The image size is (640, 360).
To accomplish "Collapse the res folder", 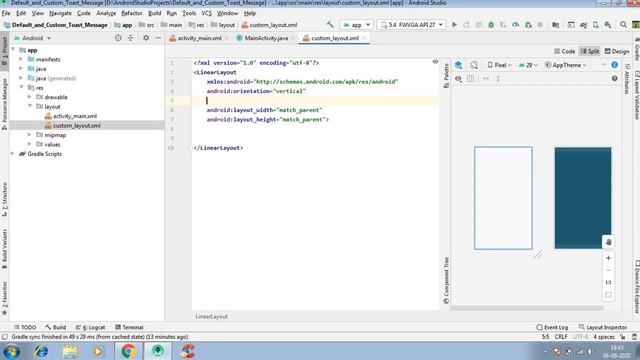I will (21, 87).
